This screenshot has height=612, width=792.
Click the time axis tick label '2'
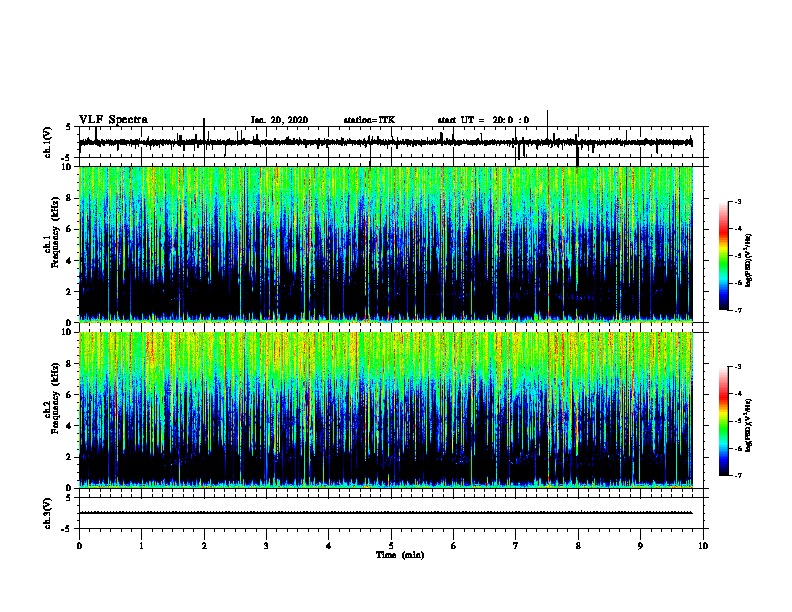tap(204, 546)
